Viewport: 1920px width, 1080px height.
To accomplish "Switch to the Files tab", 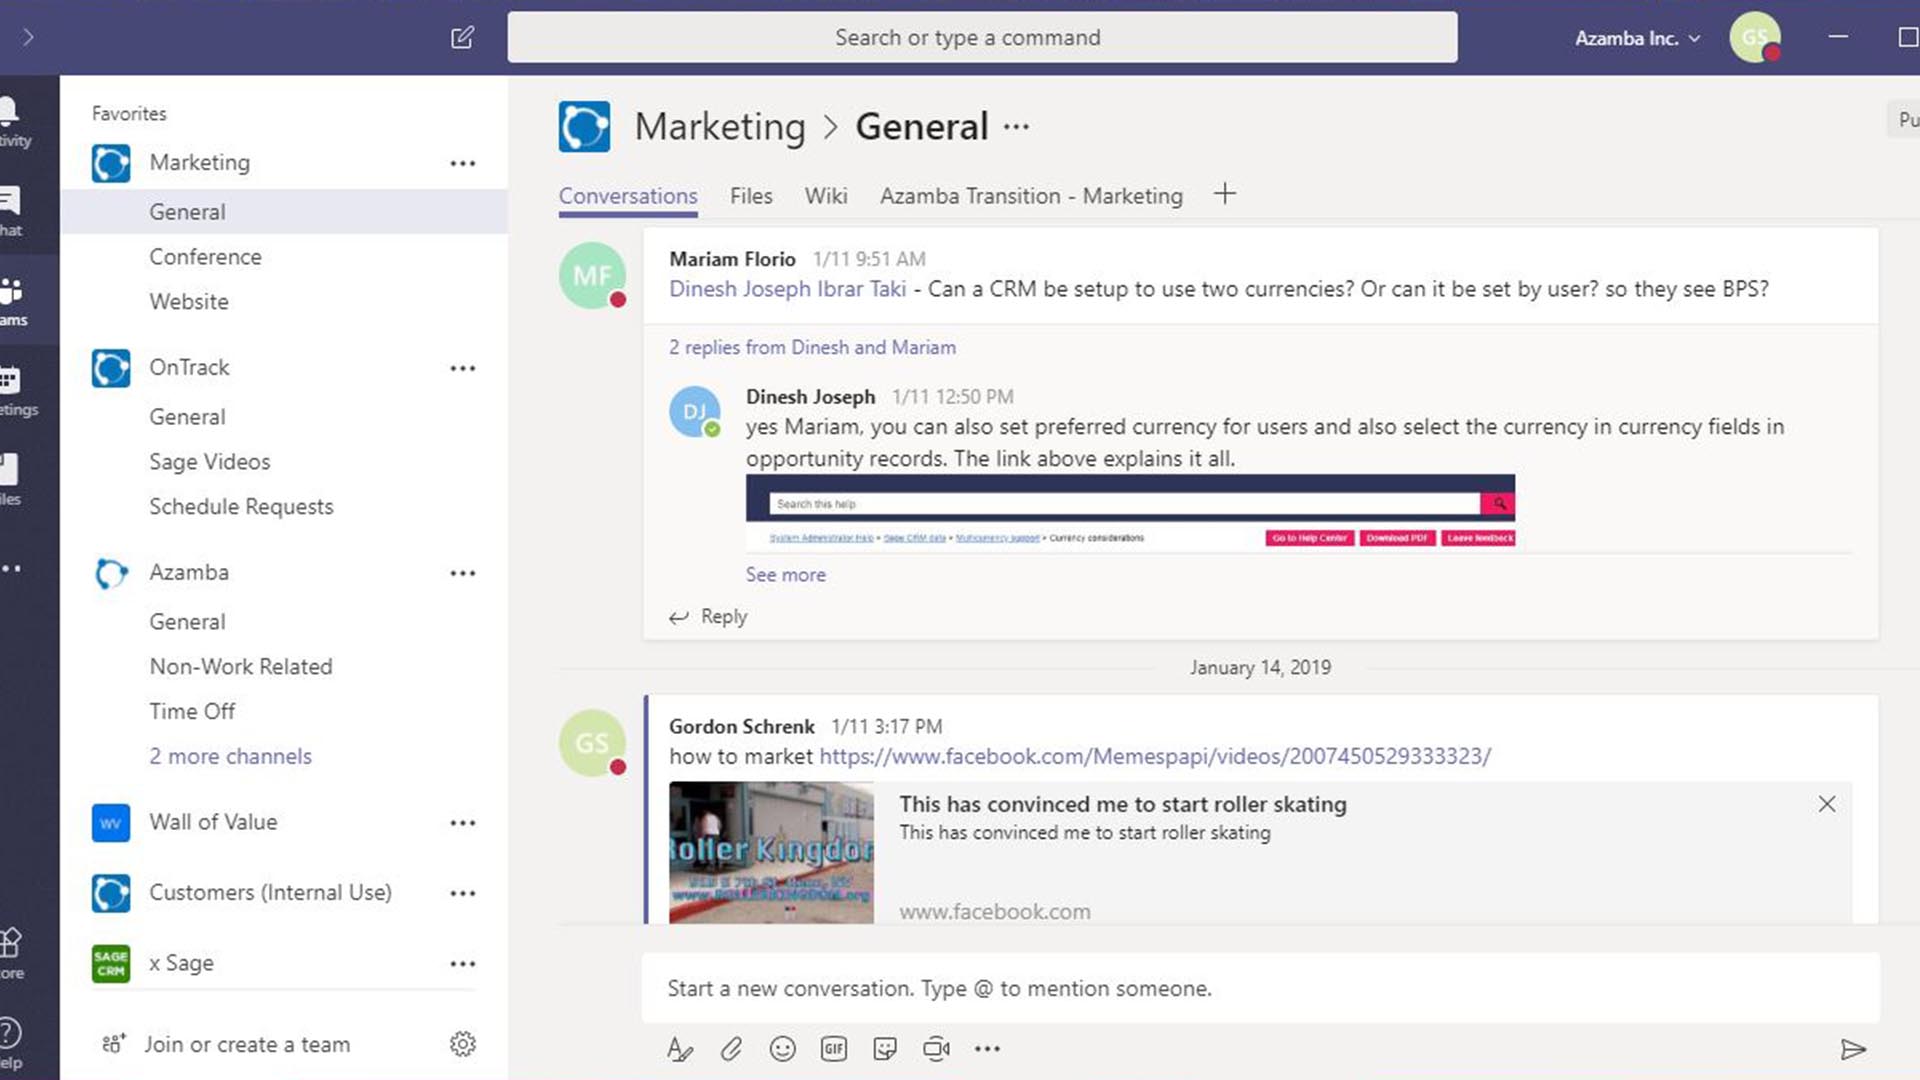I will click(751, 197).
